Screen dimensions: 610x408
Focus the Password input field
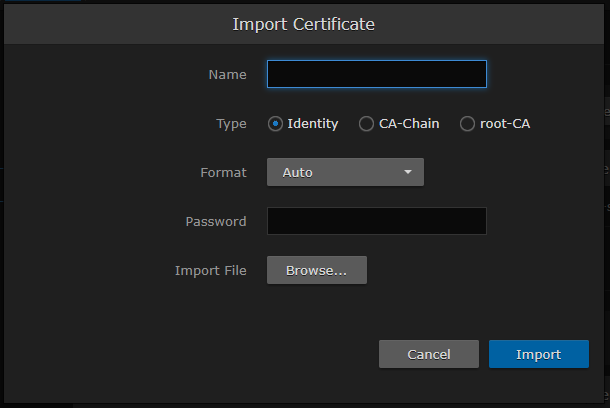tap(376, 221)
